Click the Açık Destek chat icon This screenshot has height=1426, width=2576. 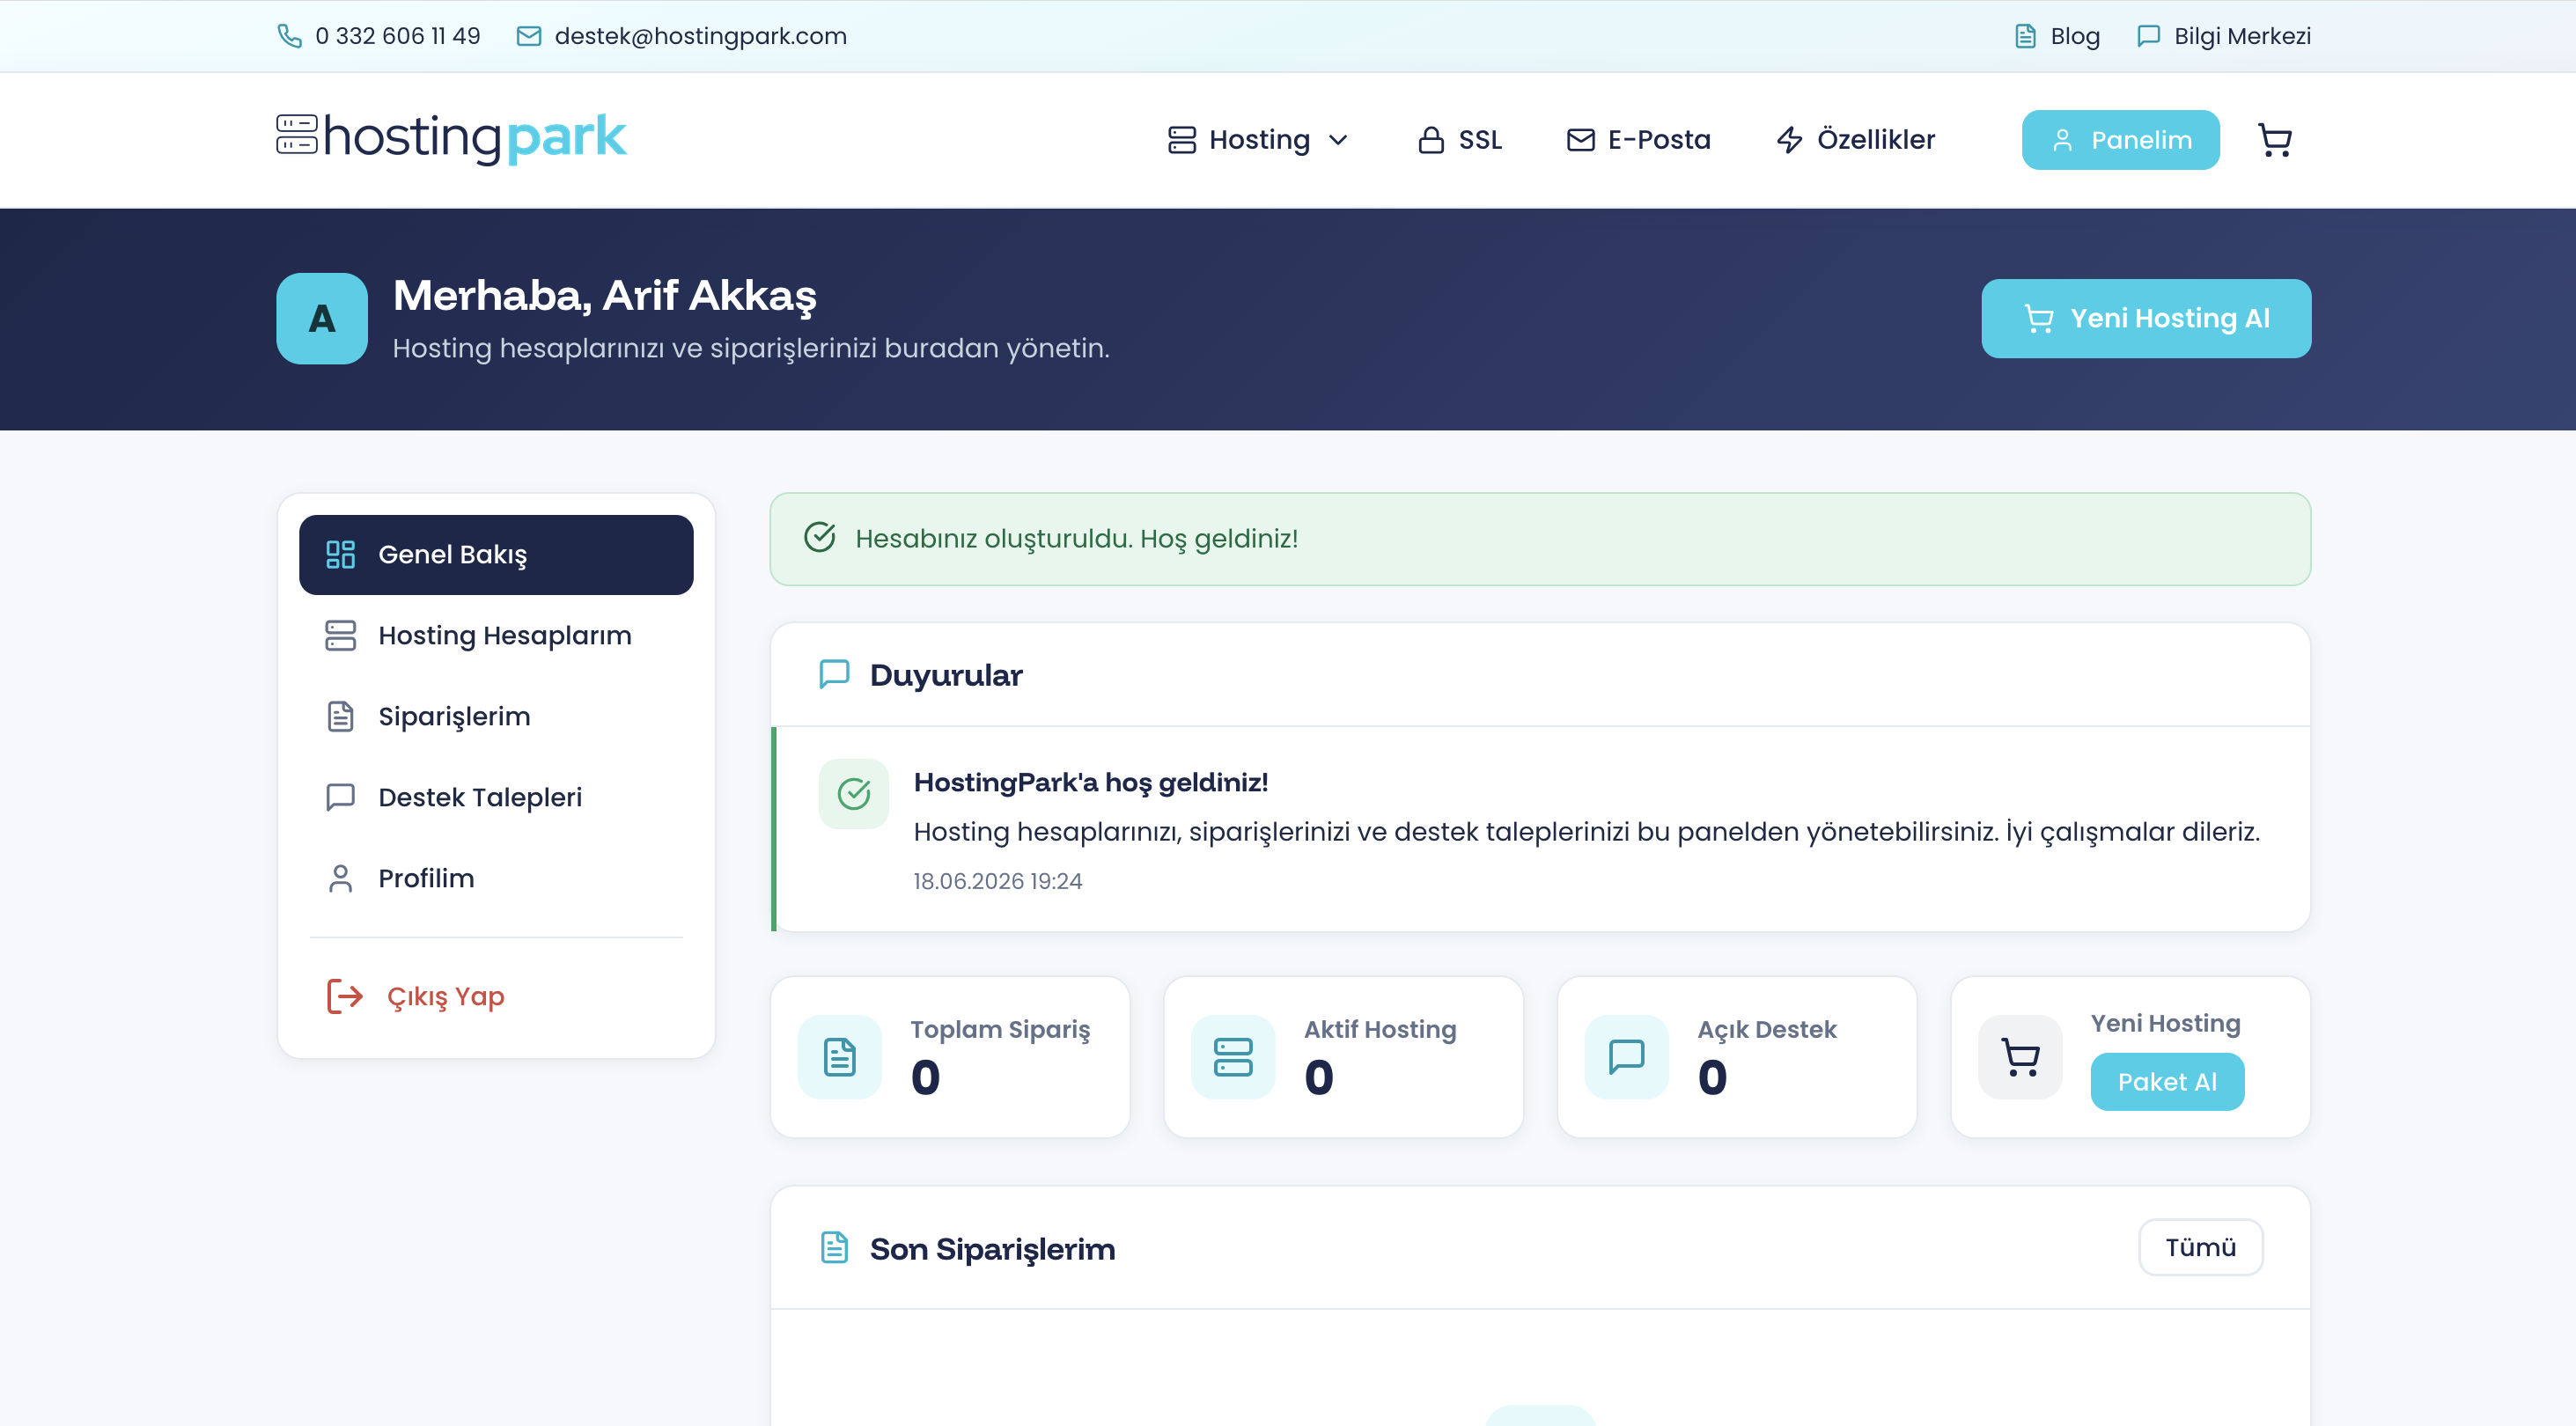click(x=1627, y=1057)
